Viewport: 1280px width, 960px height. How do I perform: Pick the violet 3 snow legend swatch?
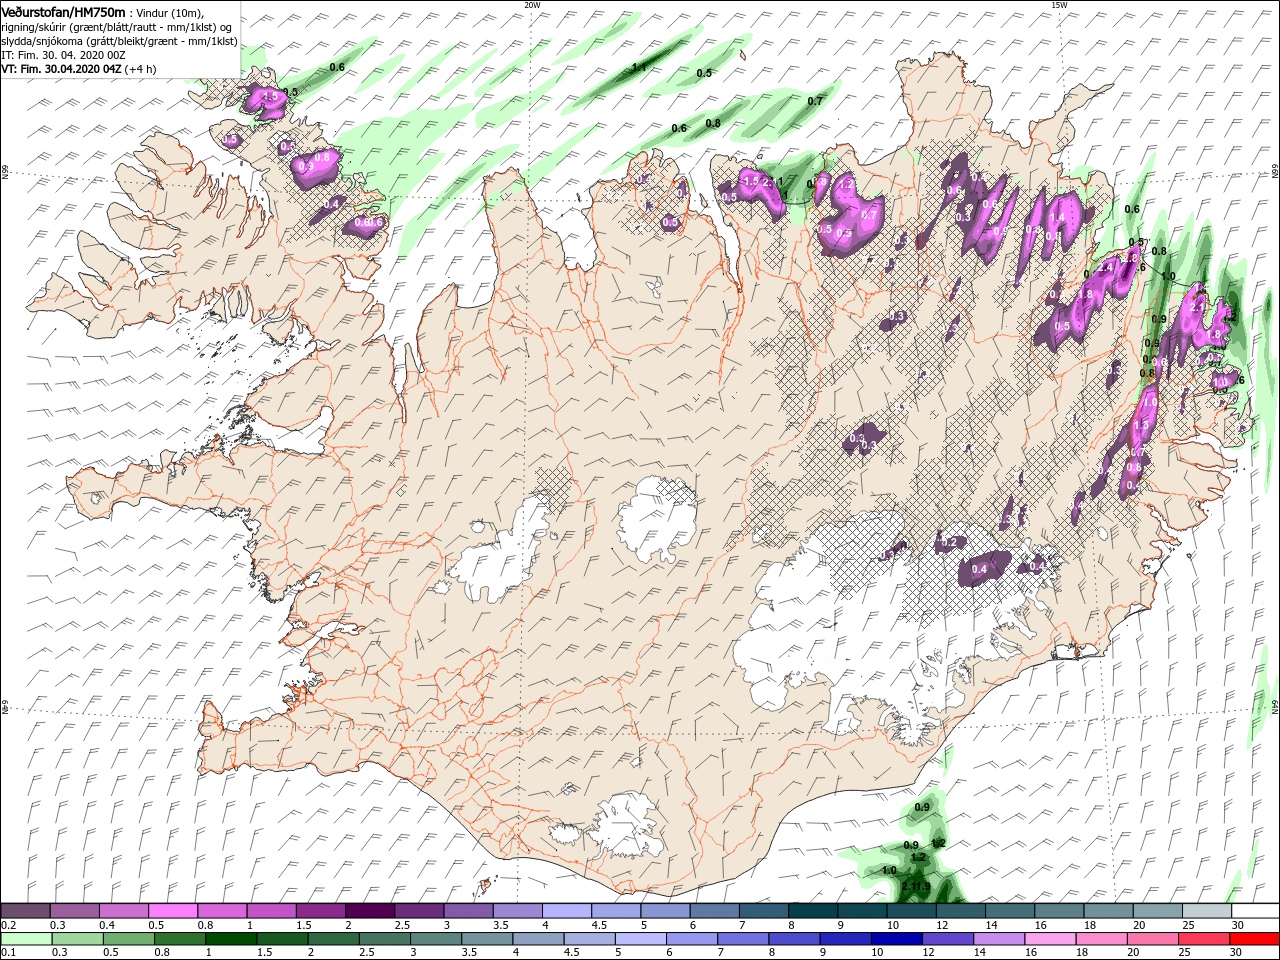coord(467,911)
